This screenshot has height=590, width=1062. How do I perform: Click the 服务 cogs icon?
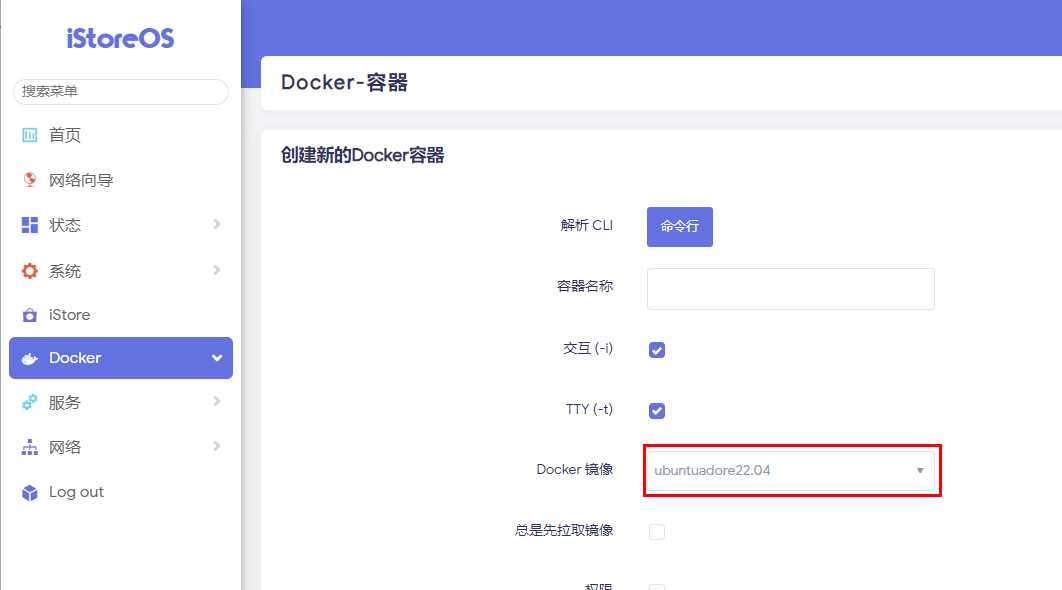point(30,402)
